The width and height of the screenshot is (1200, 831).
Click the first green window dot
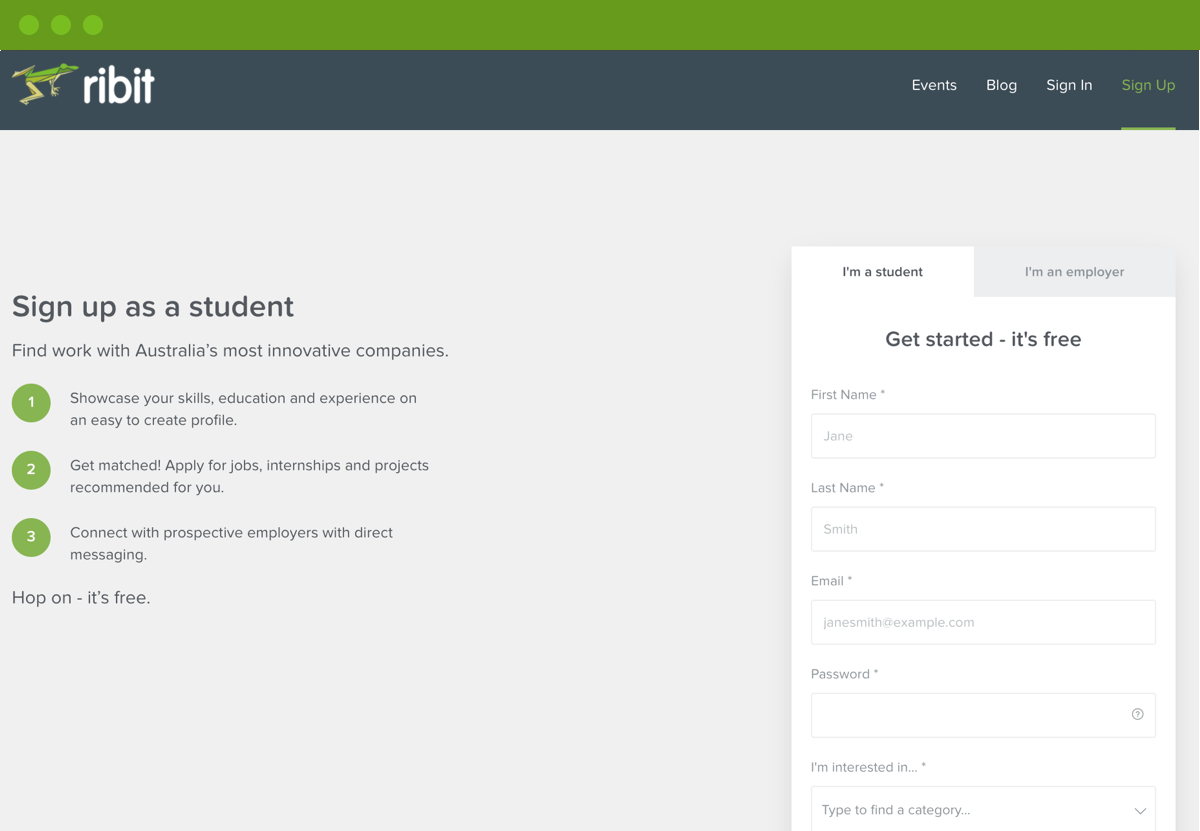29,25
